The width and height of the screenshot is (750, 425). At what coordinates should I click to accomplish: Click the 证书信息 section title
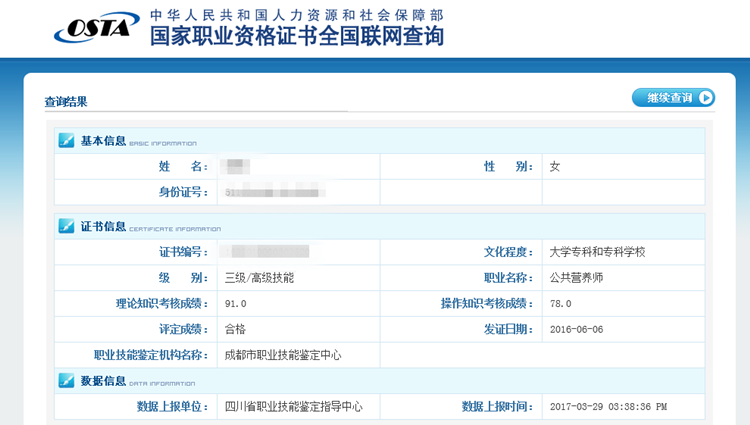tap(103, 226)
